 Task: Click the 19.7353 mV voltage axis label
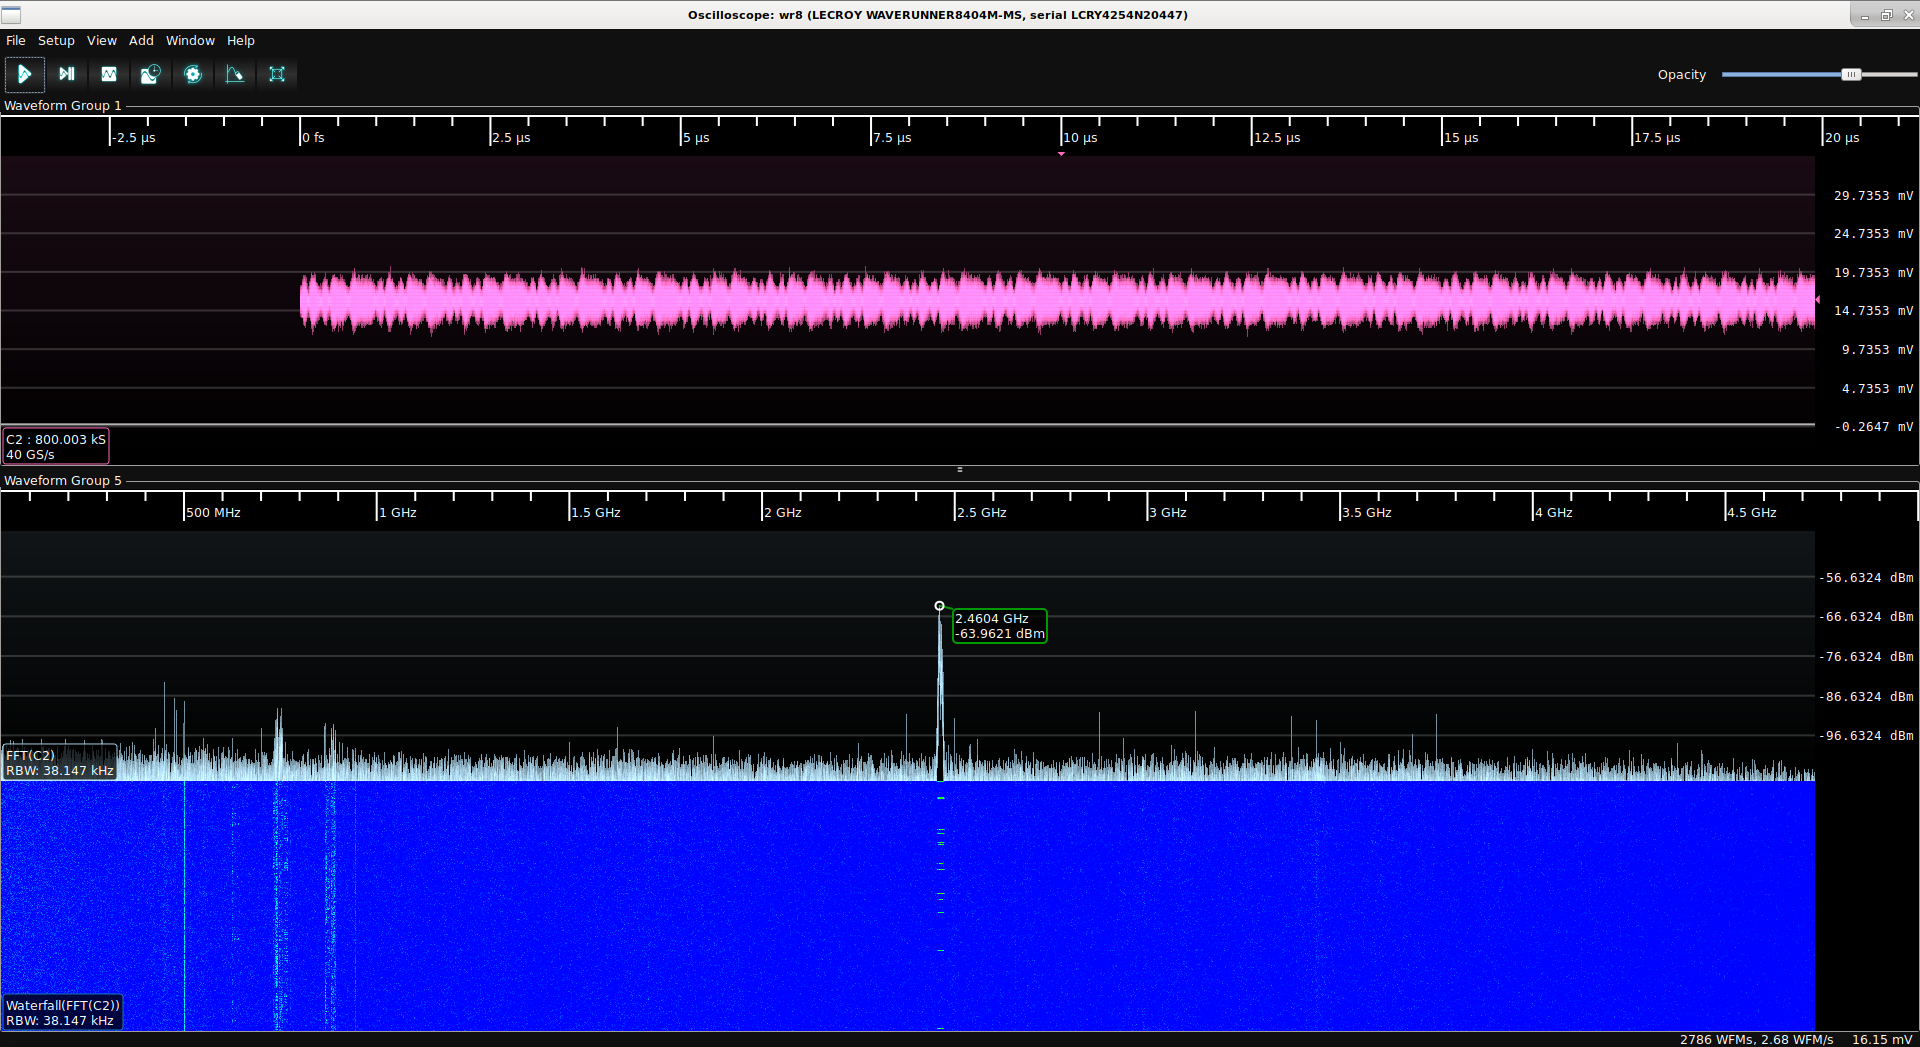(x=1873, y=273)
